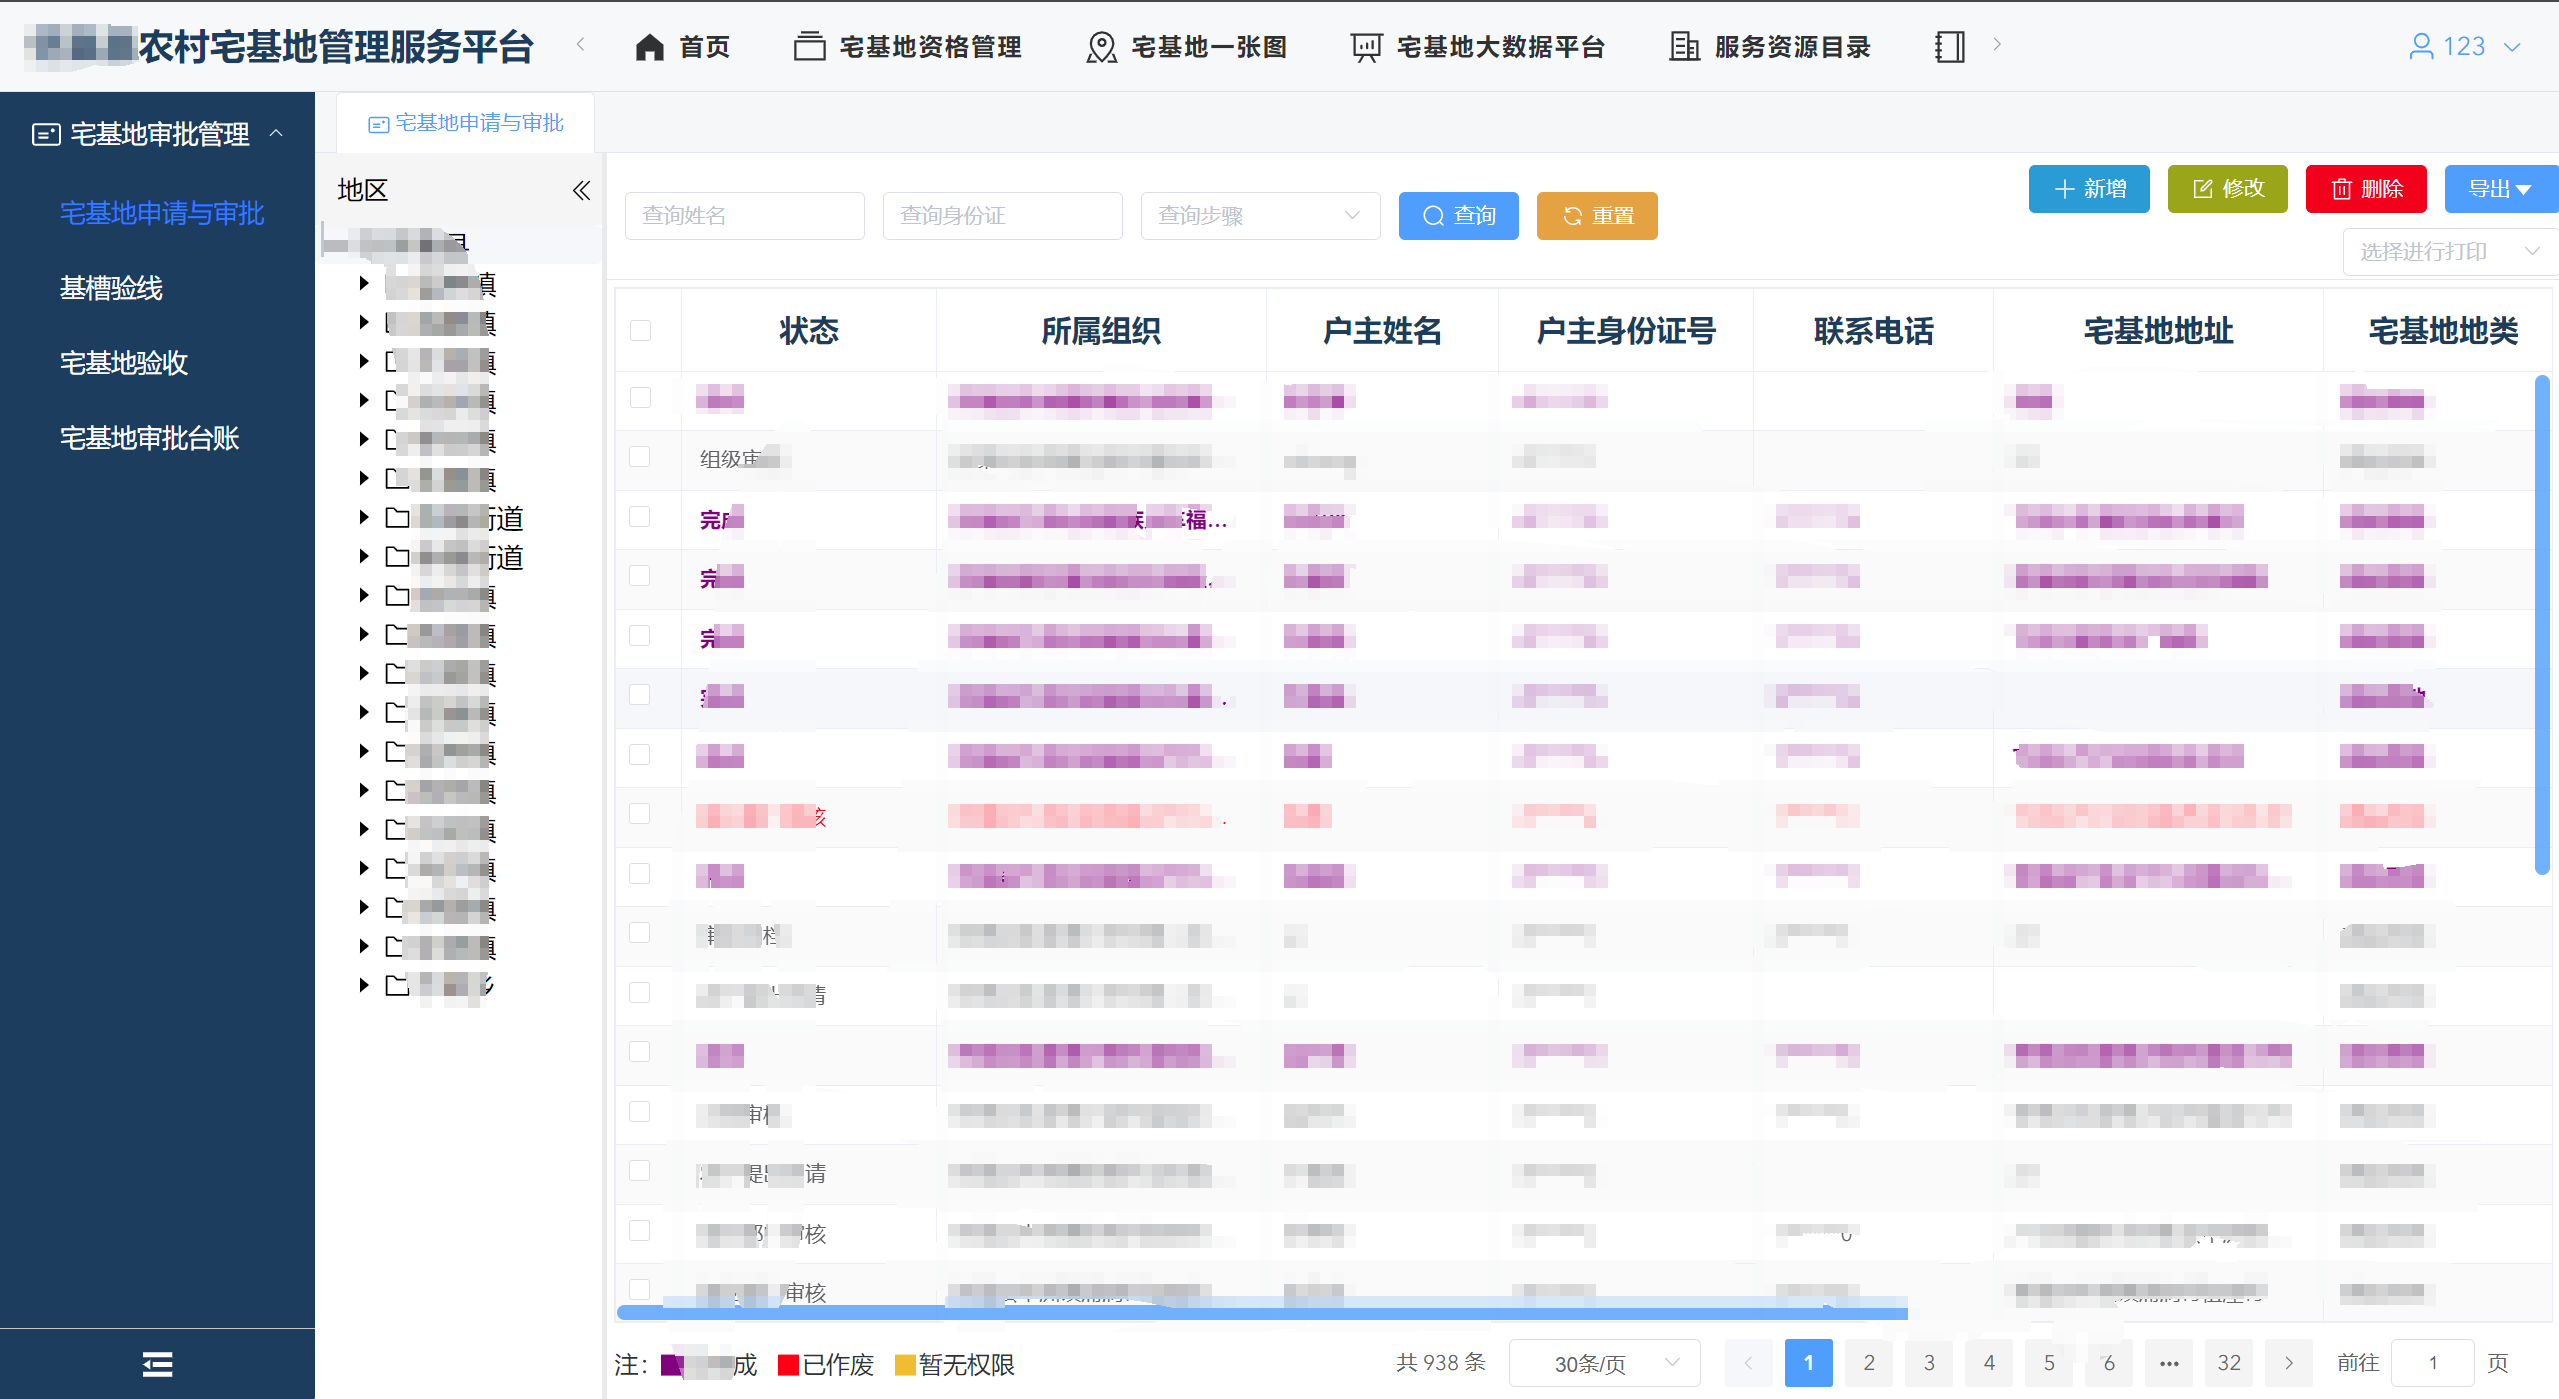Expand the first town tree node triangle

pyautogui.click(x=364, y=283)
